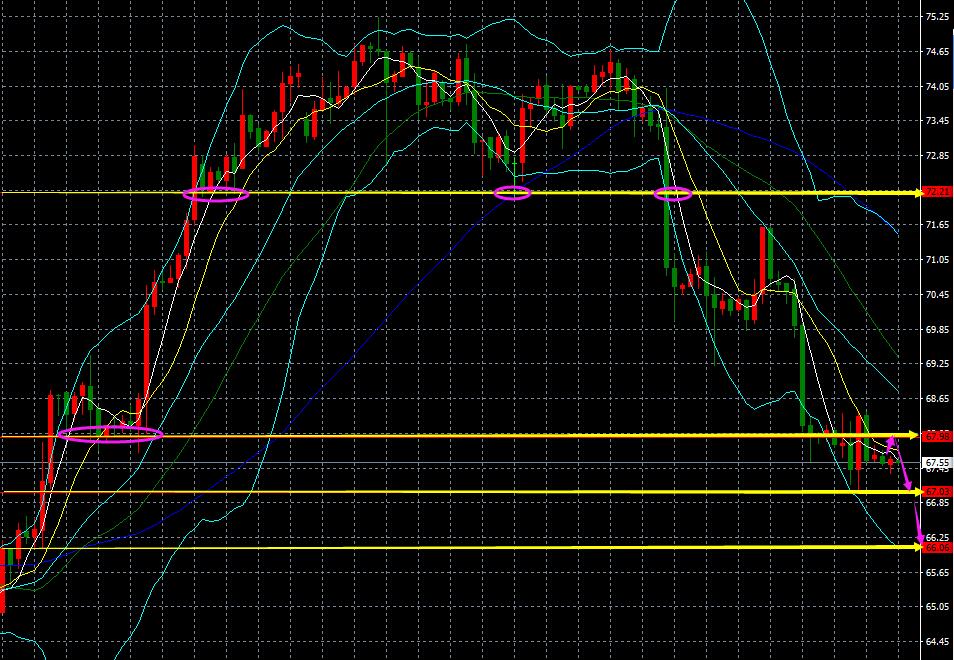Select the 74.65 price scale value
954x660 pixels.
click(x=937, y=52)
